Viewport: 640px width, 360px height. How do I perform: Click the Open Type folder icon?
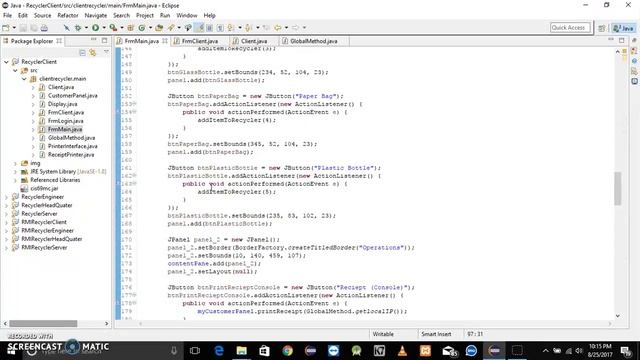pos(159,28)
